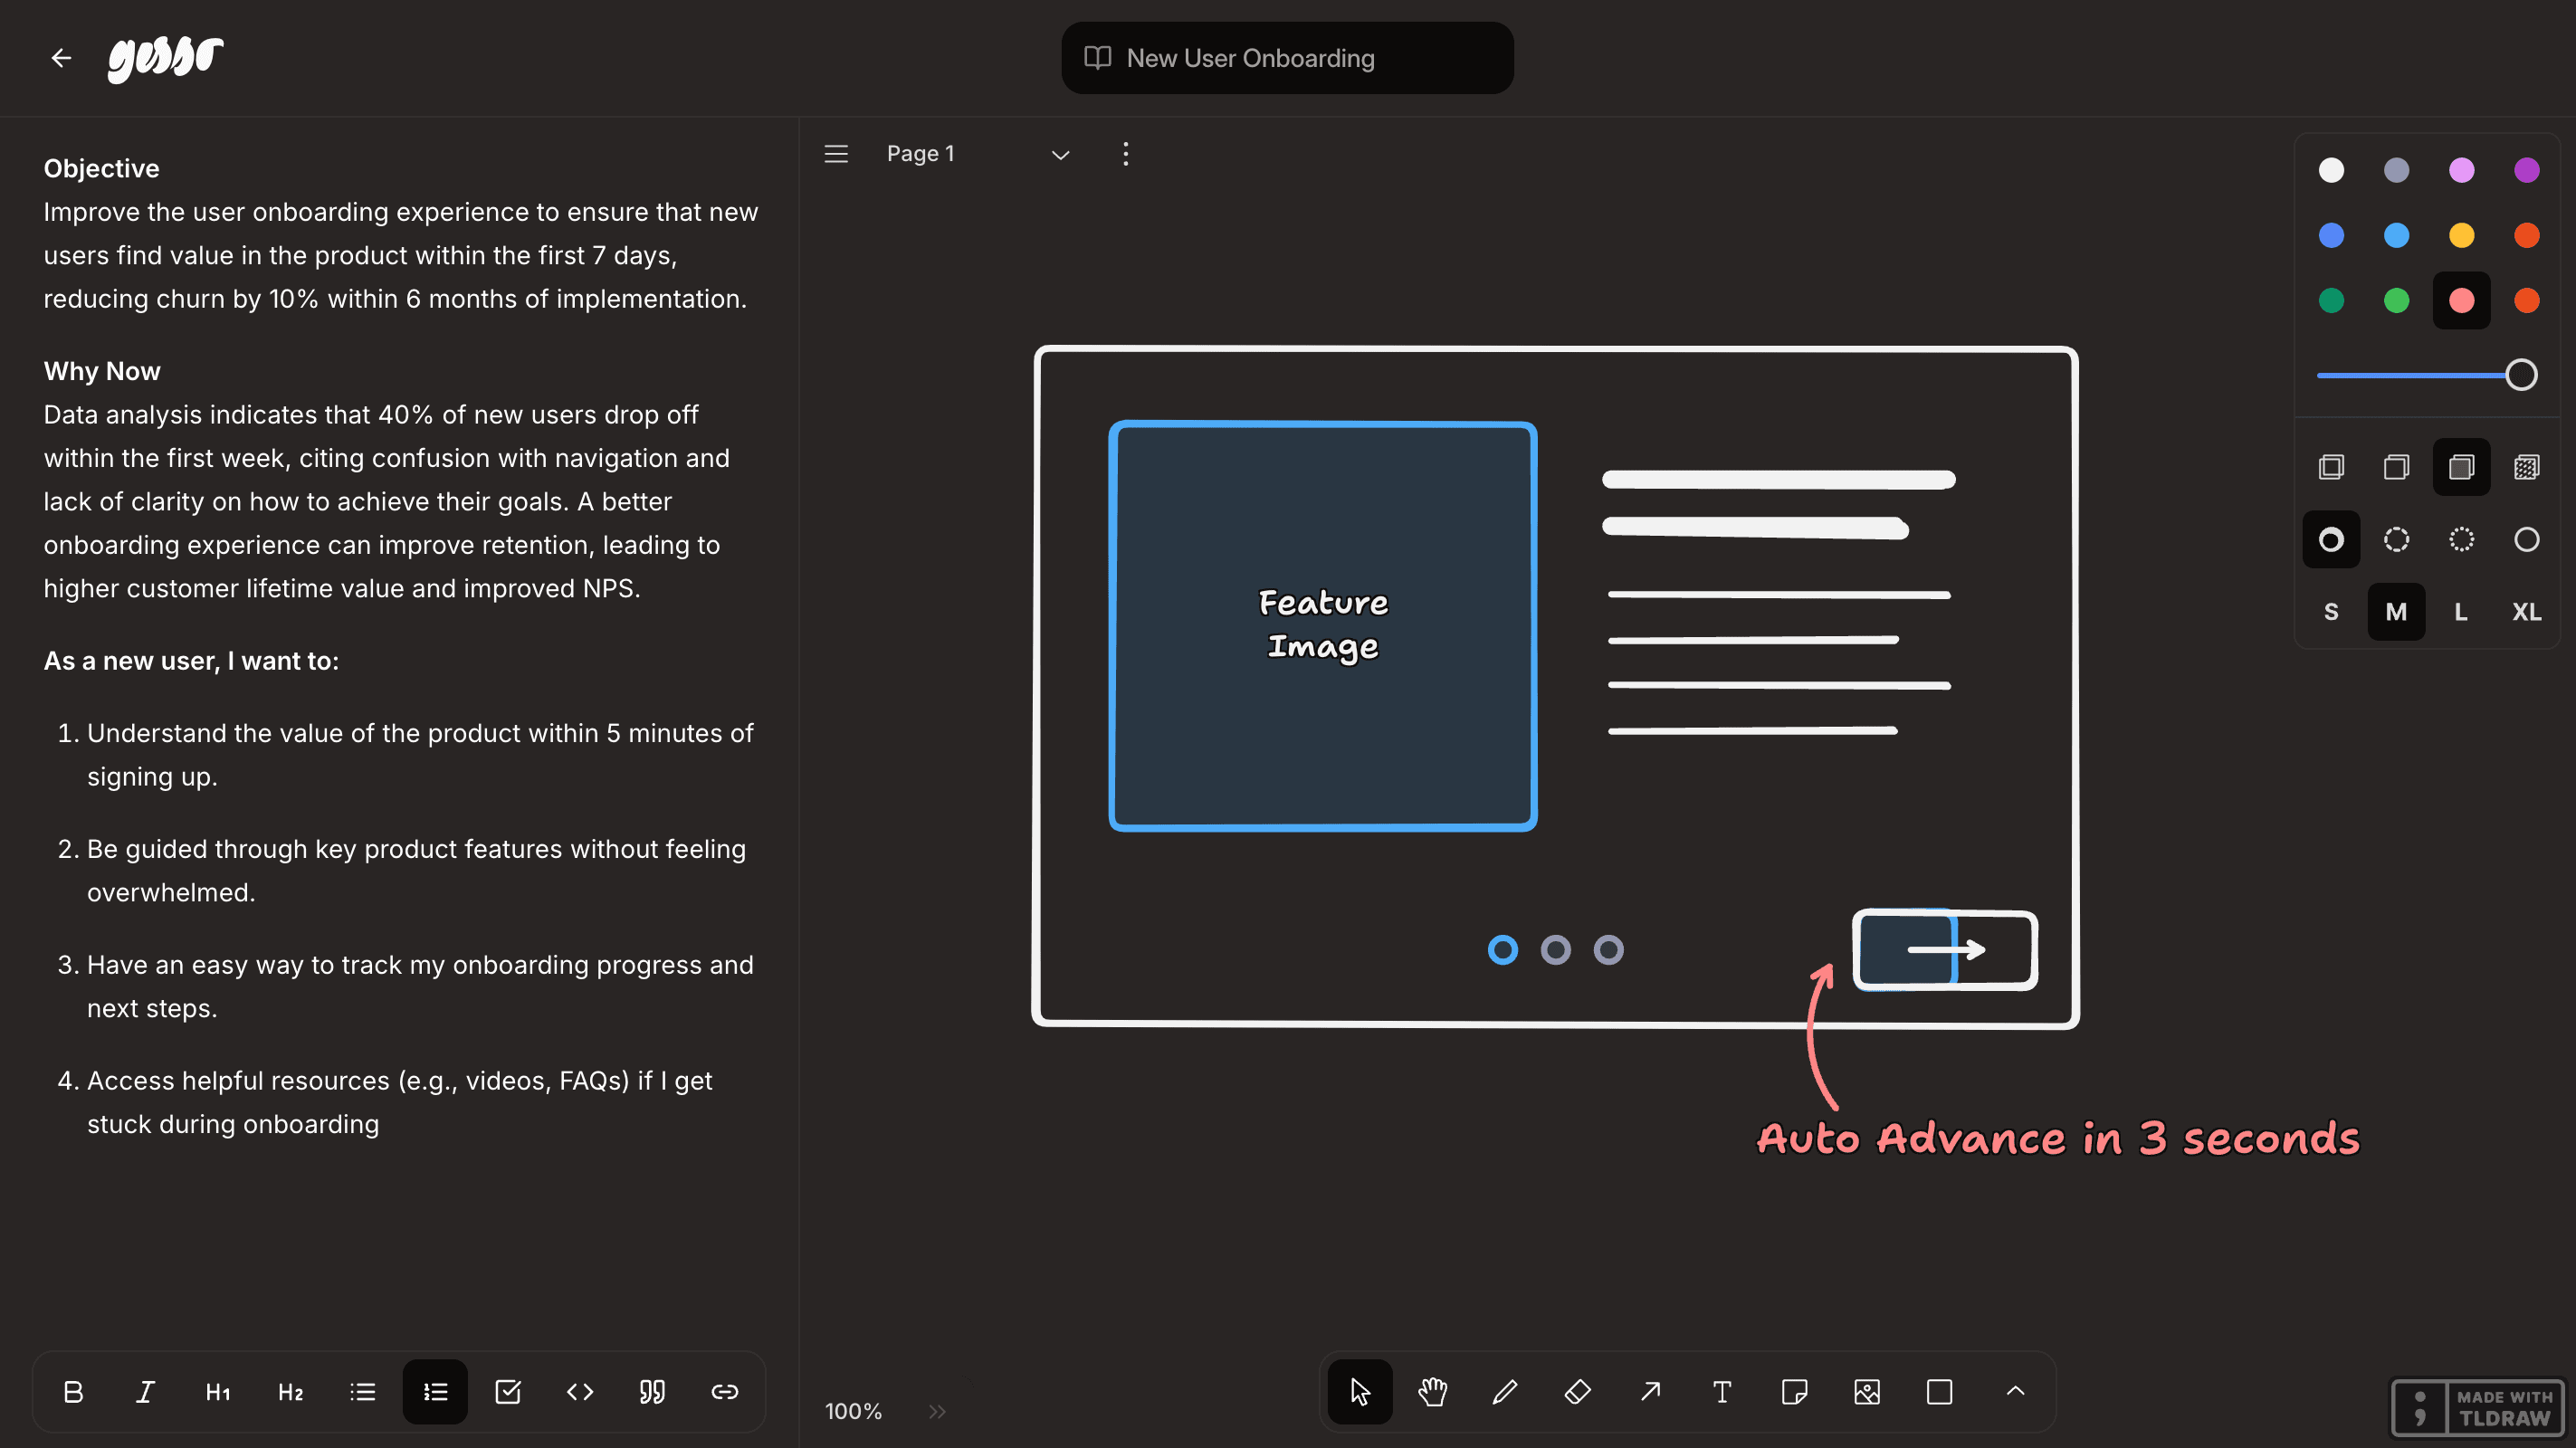Select the Arrow tool
The height and width of the screenshot is (1448, 2576).
1650,1392
